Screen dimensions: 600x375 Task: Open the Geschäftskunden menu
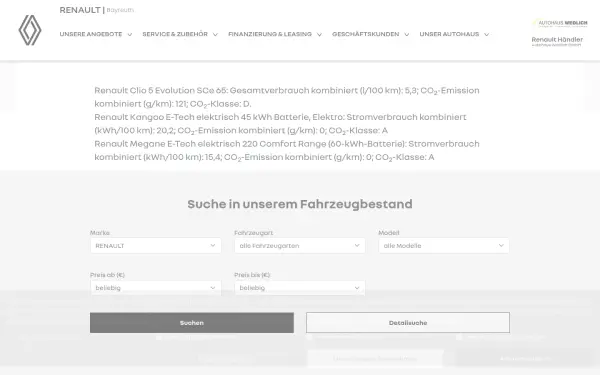coord(370,34)
